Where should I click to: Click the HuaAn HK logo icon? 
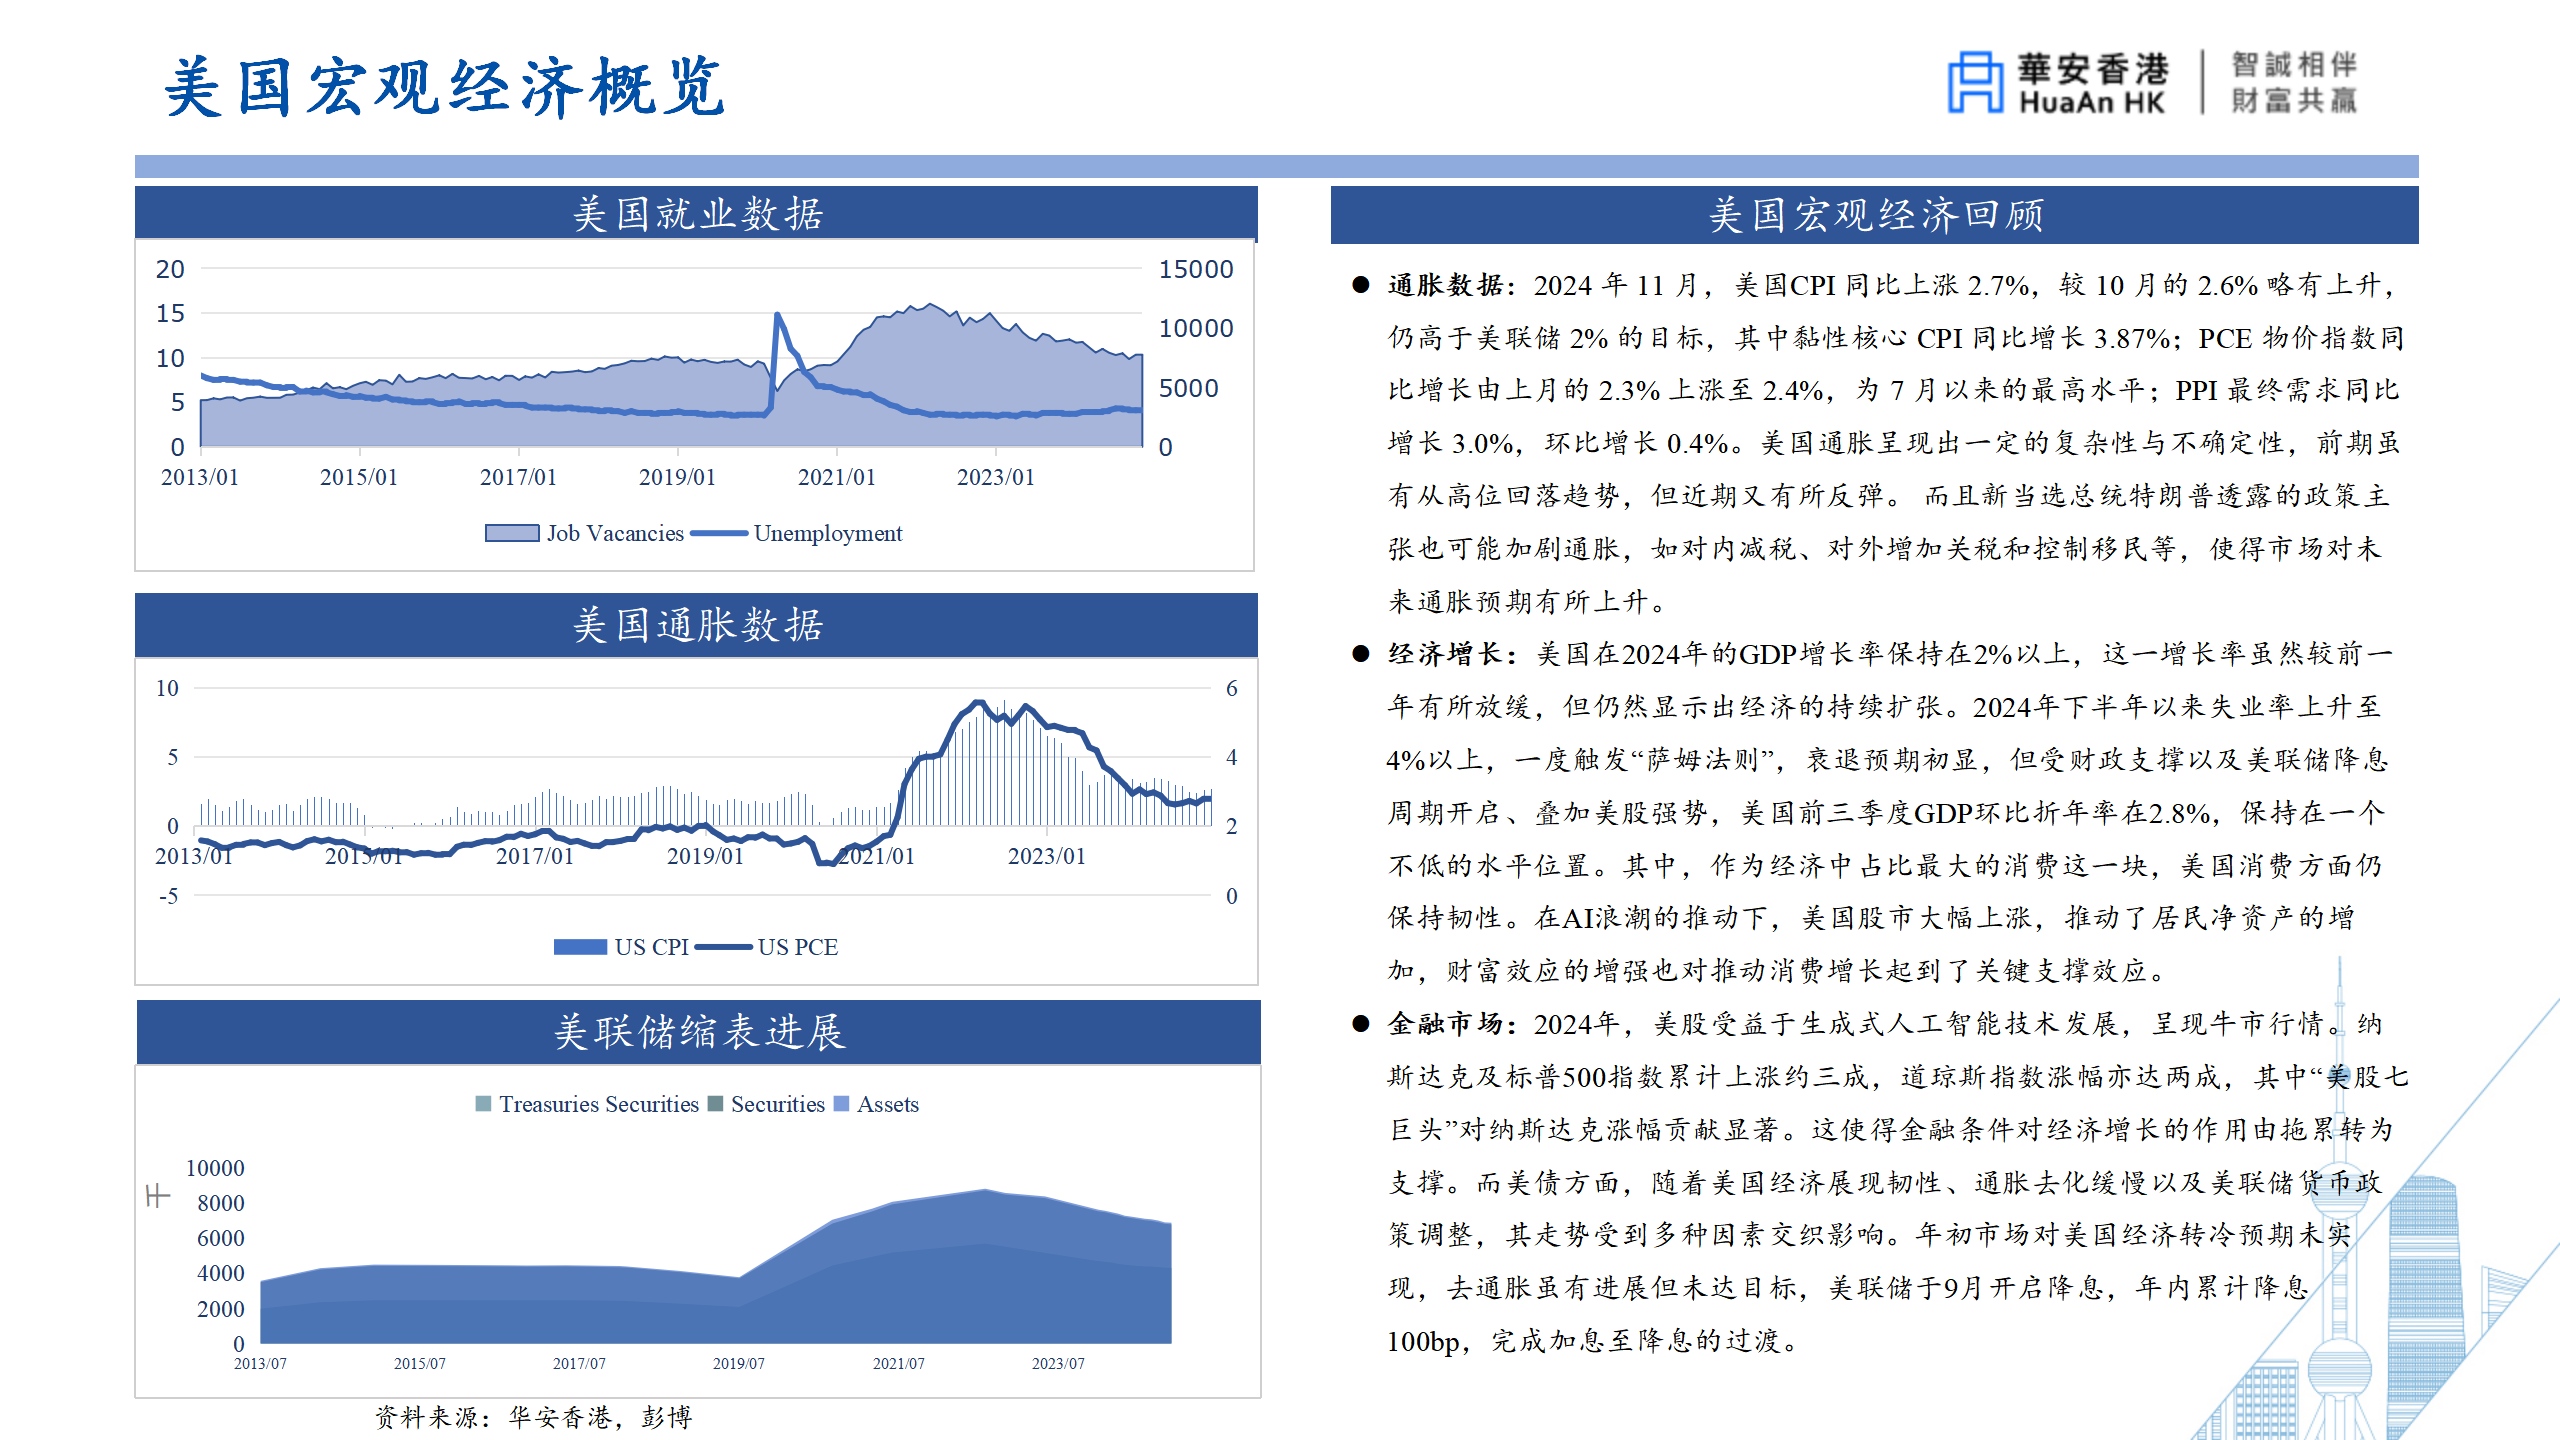[1975, 82]
